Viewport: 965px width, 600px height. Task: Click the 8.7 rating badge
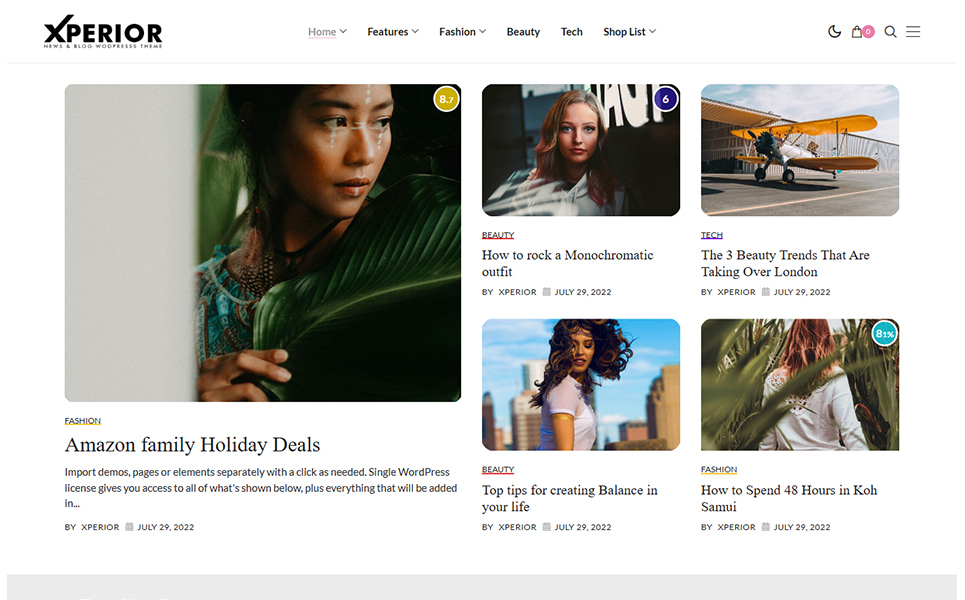pos(446,99)
